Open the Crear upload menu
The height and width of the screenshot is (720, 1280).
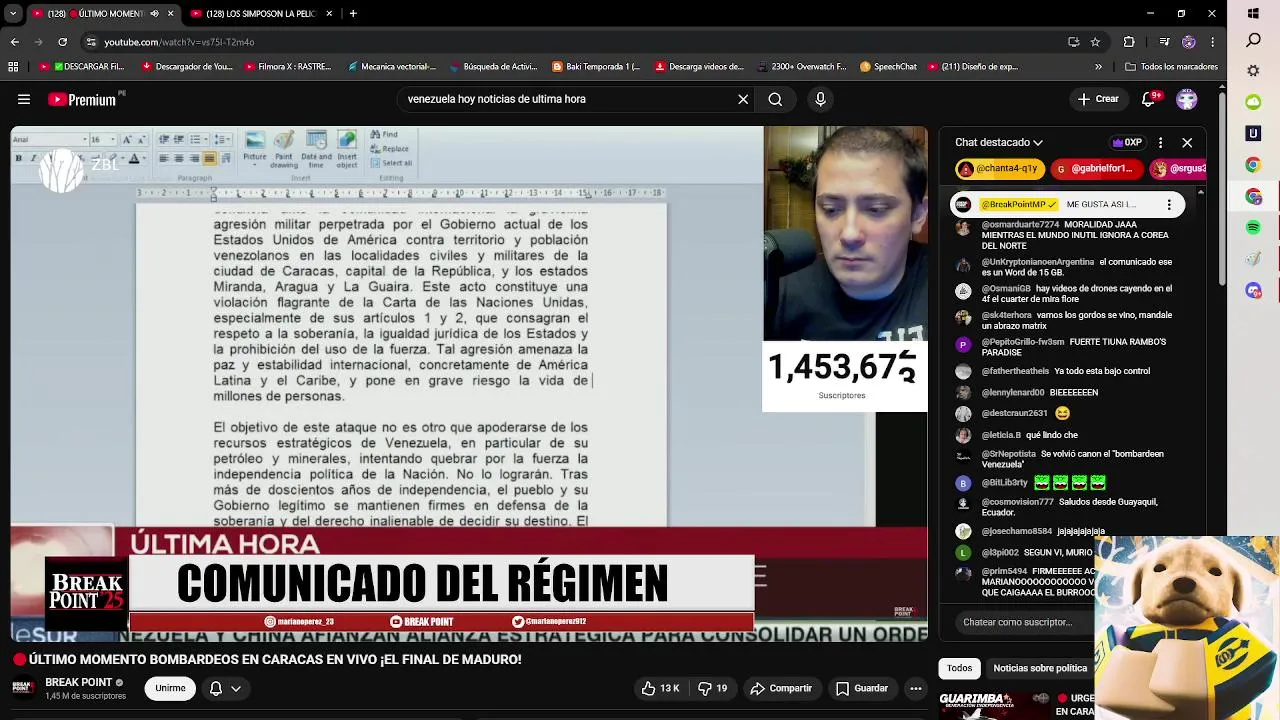(x=1098, y=99)
